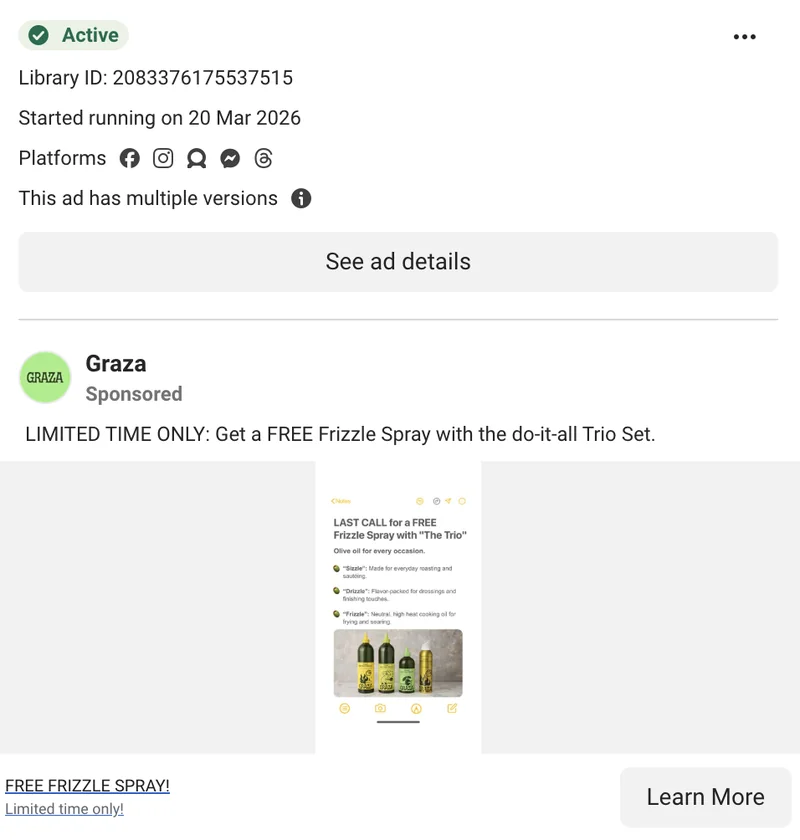Click the Graza circular logo avatar
The image size is (800, 840).
point(44,378)
